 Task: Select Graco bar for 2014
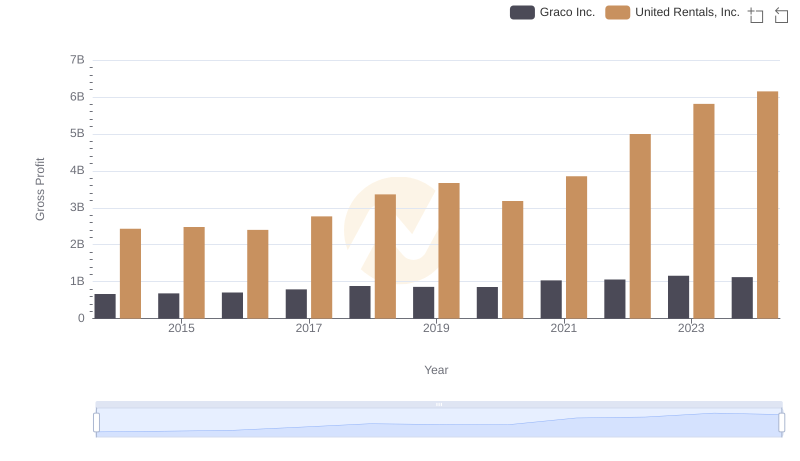point(105,306)
